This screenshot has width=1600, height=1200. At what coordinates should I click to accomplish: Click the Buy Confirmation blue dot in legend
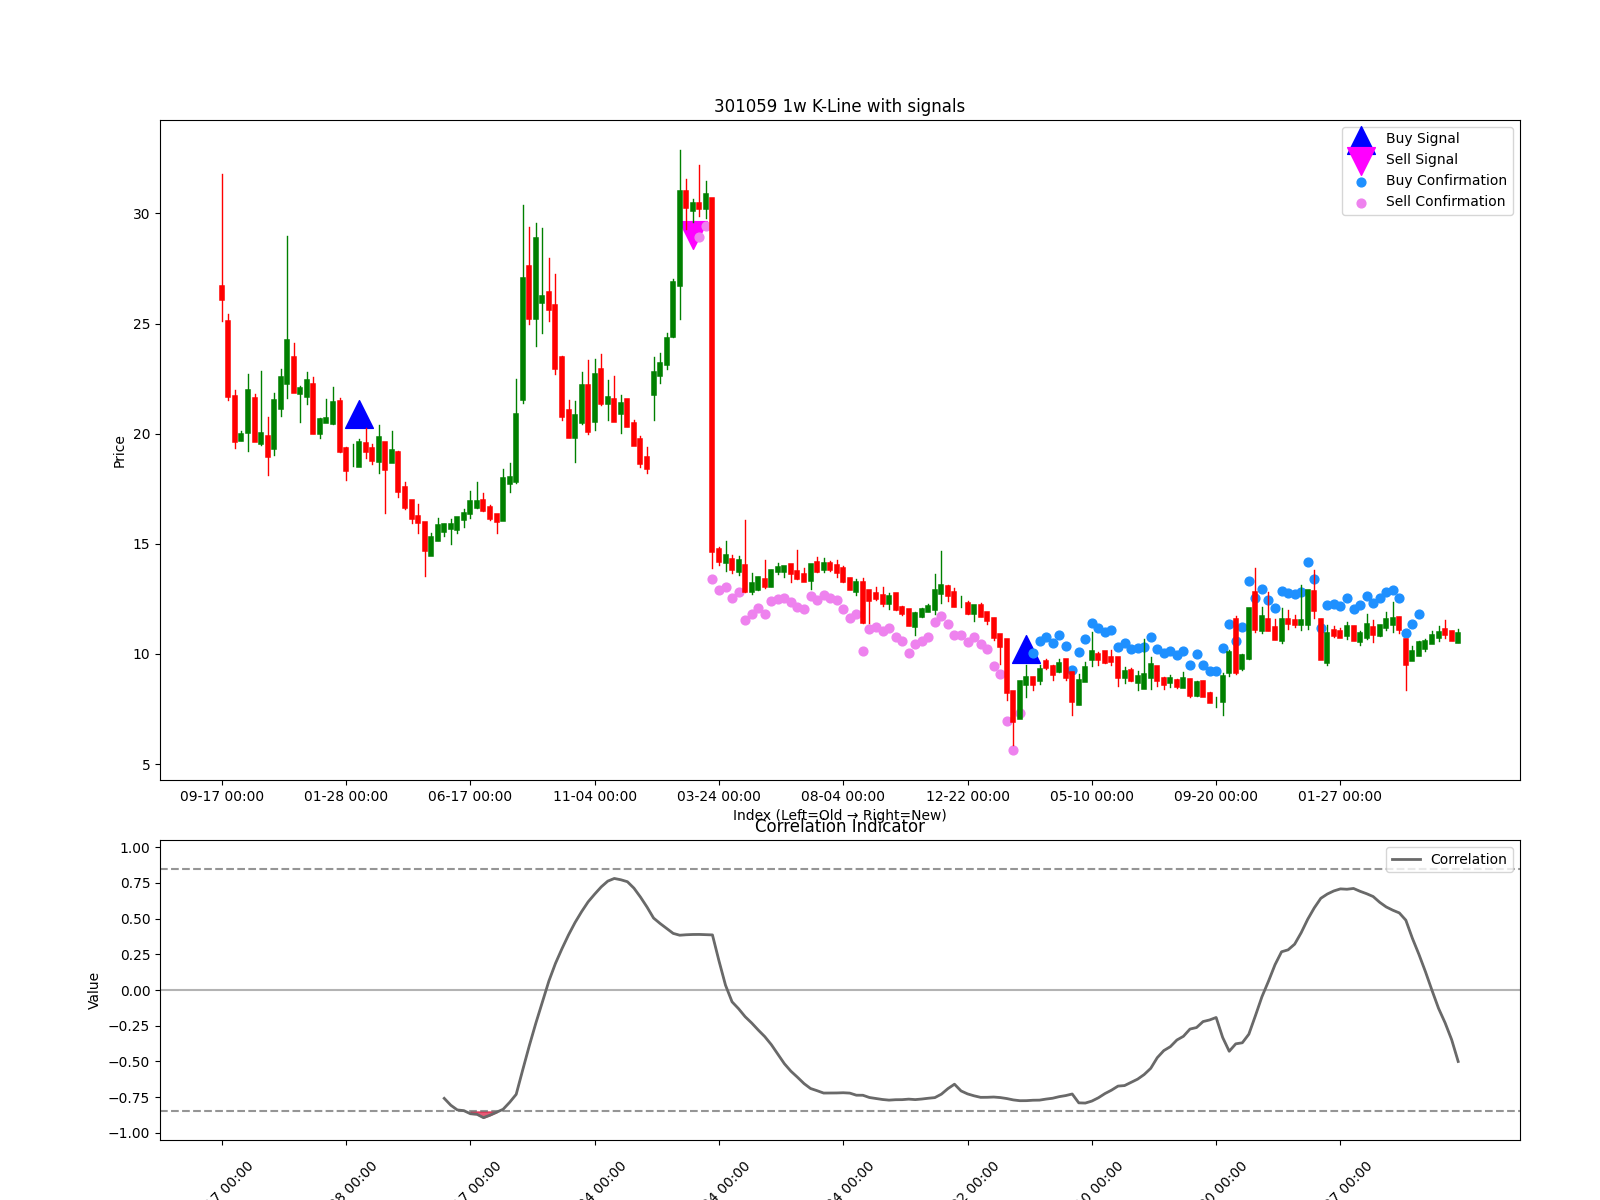(x=1361, y=182)
